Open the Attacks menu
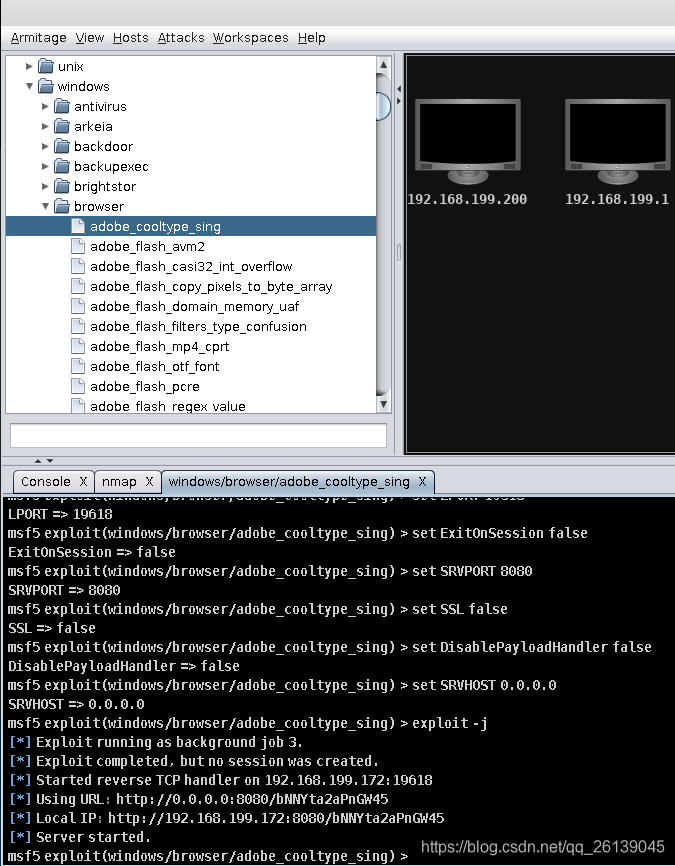This screenshot has height=866, width=675. [x=181, y=38]
